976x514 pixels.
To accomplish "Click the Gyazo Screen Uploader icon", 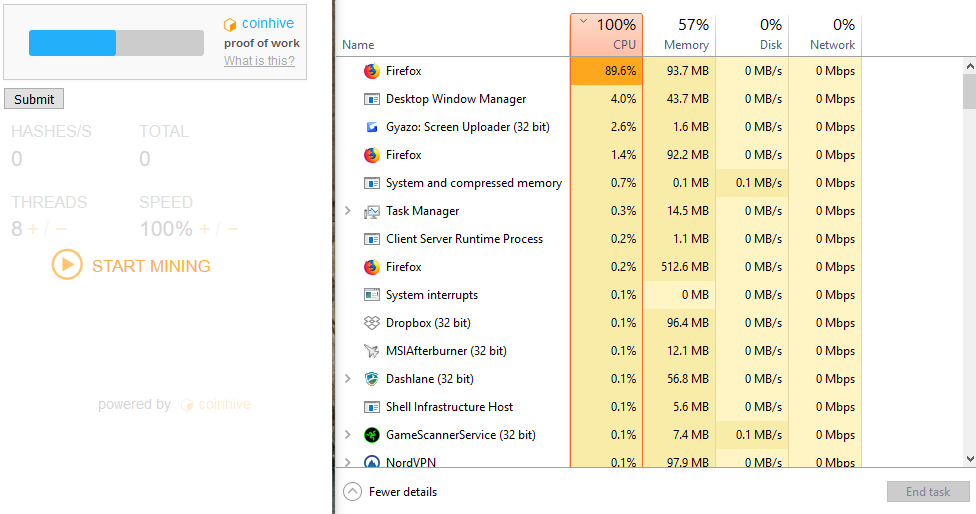I will tap(372, 127).
